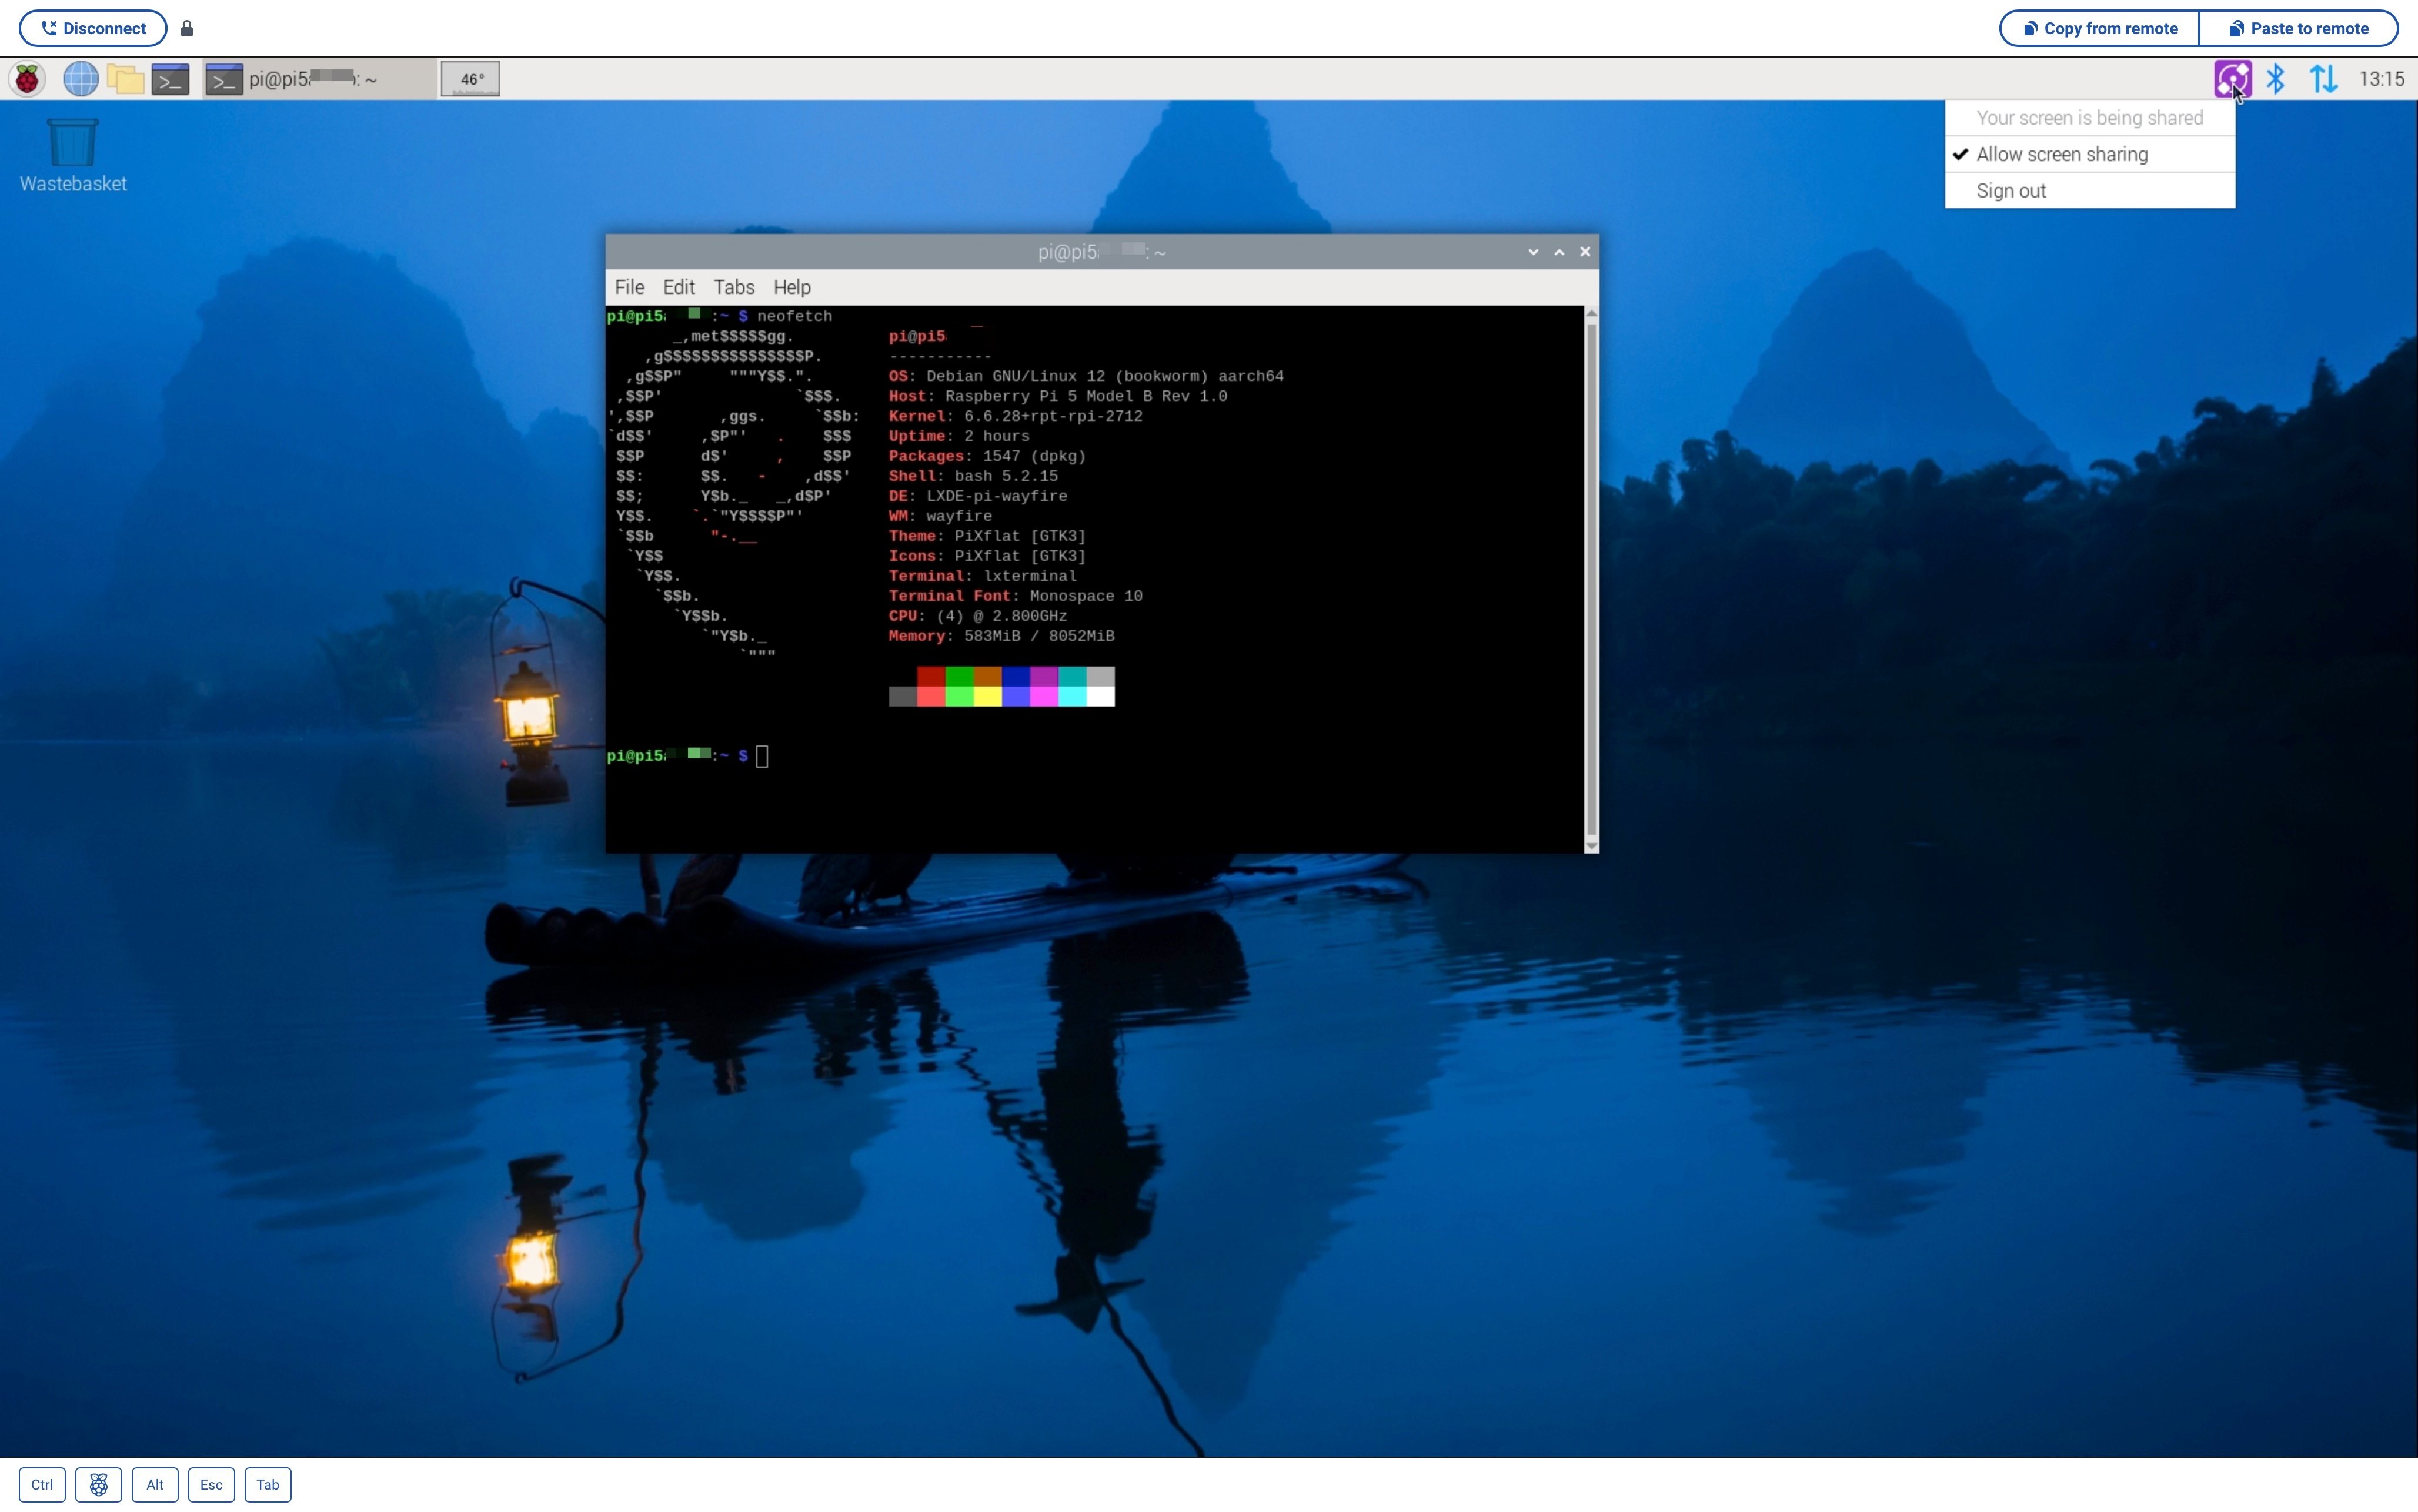The height and width of the screenshot is (1512, 2418).
Task: Open the Raspberry Pi main menu
Action: pyautogui.click(x=28, y=79)
